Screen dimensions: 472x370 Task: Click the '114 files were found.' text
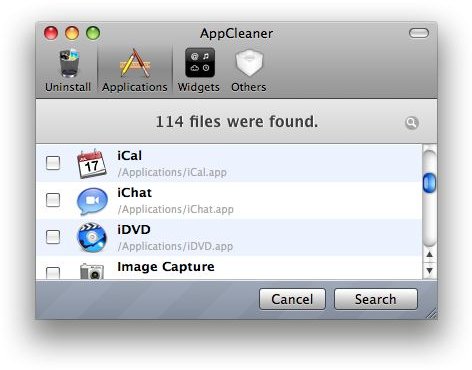pyautogui.click(x=237, y=121)
